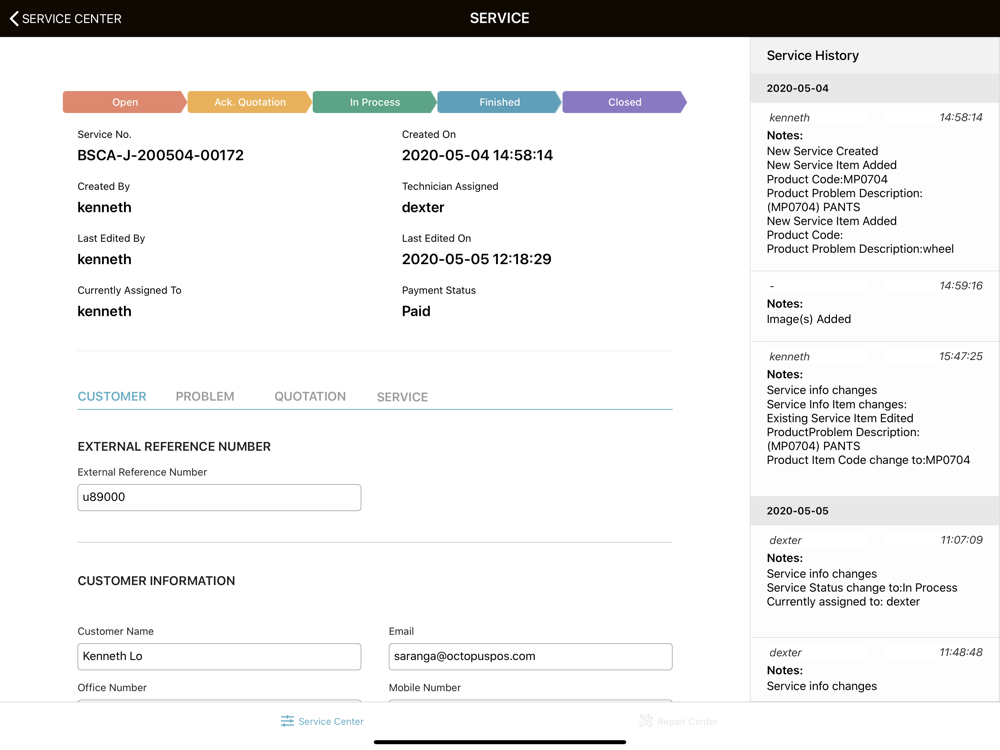Open the Service Center bottom tab label

pos(331,721)
